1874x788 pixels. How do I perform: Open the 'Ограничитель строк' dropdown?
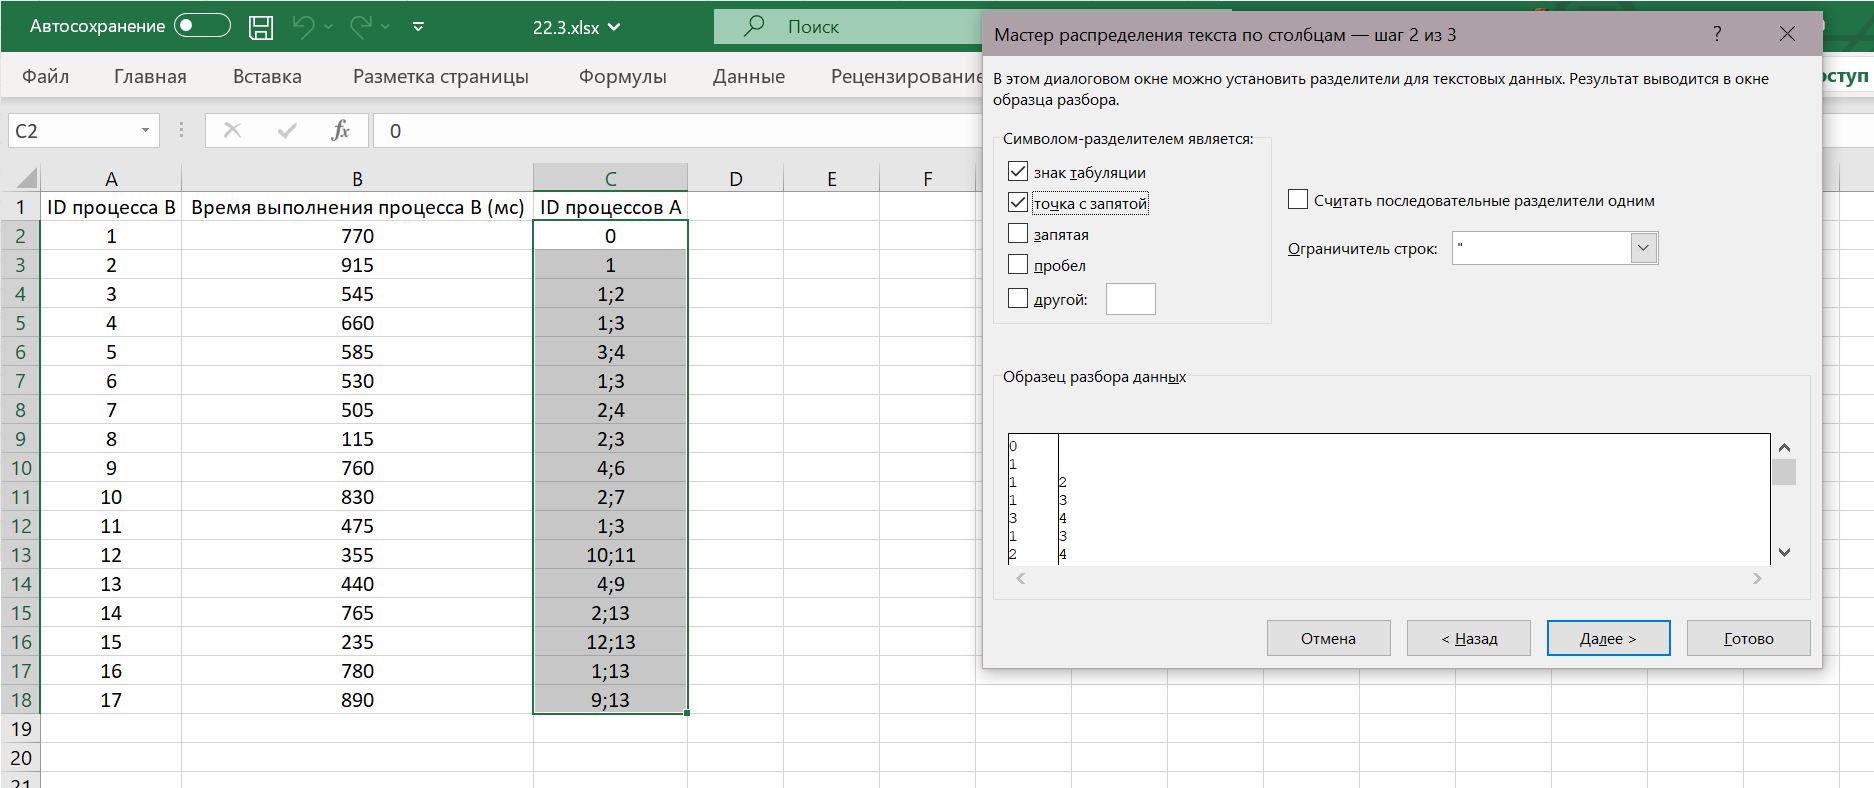coord(1643,248)
